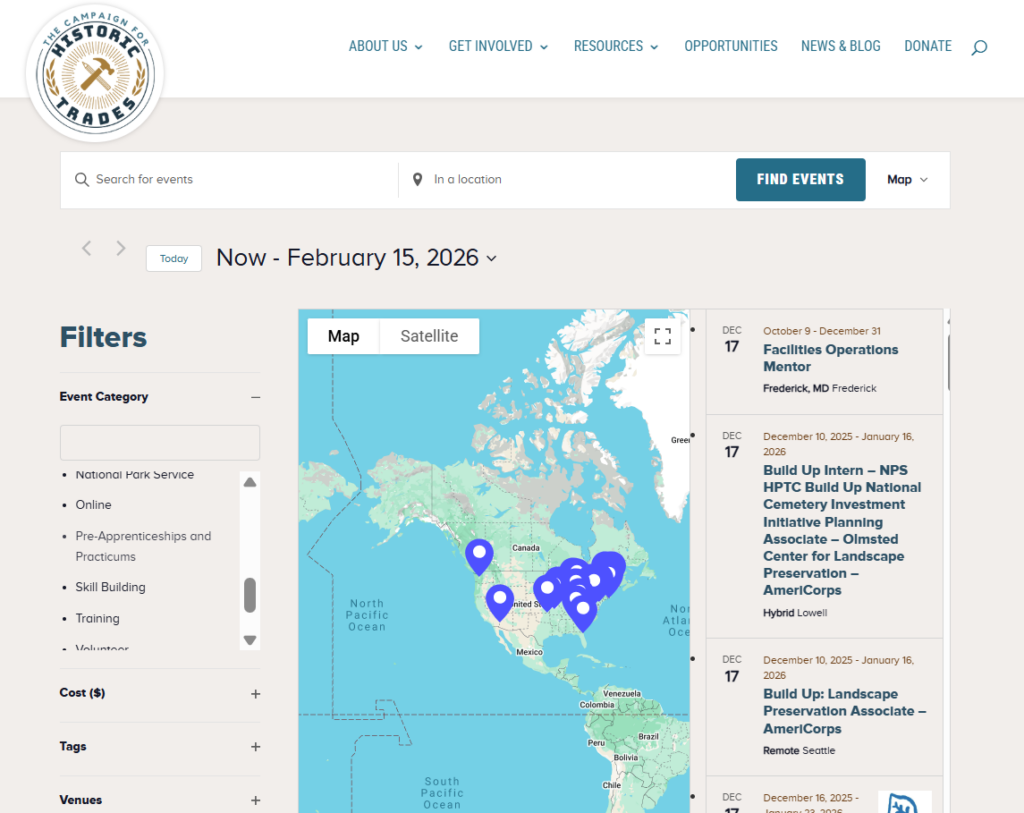1024x813 pixels.
Task: Open the About Us menu
Action: [x=385, y=46]
